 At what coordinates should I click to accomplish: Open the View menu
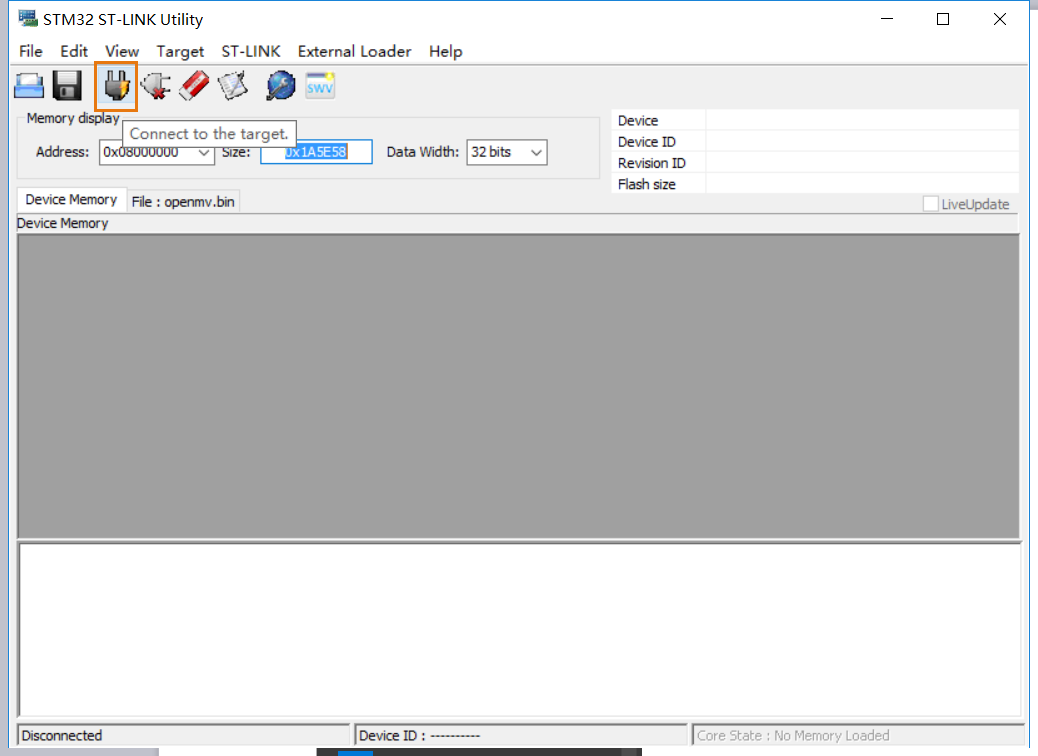[122, 52]
